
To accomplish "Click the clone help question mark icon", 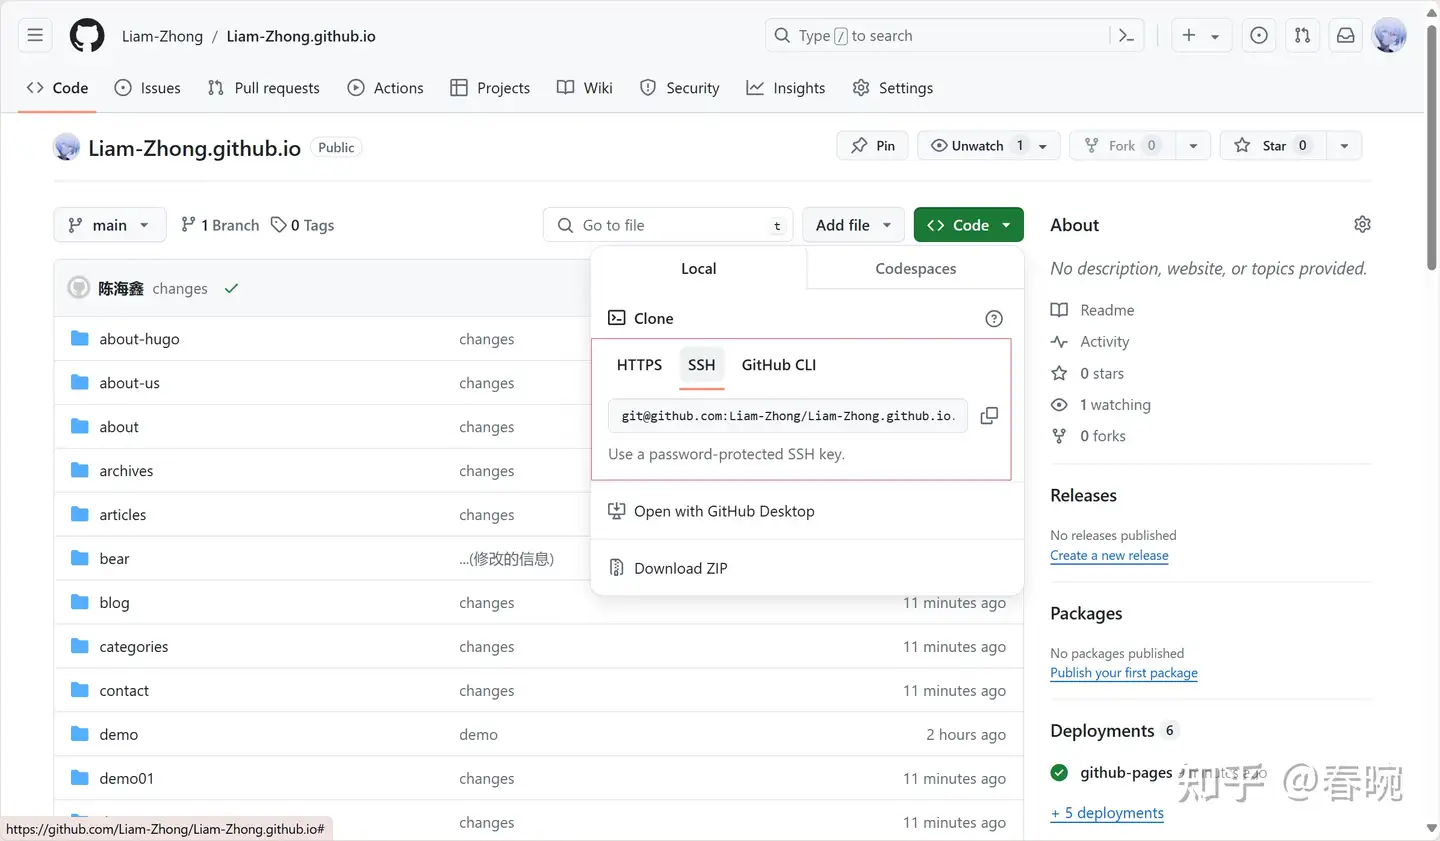I will click(994, 319).
